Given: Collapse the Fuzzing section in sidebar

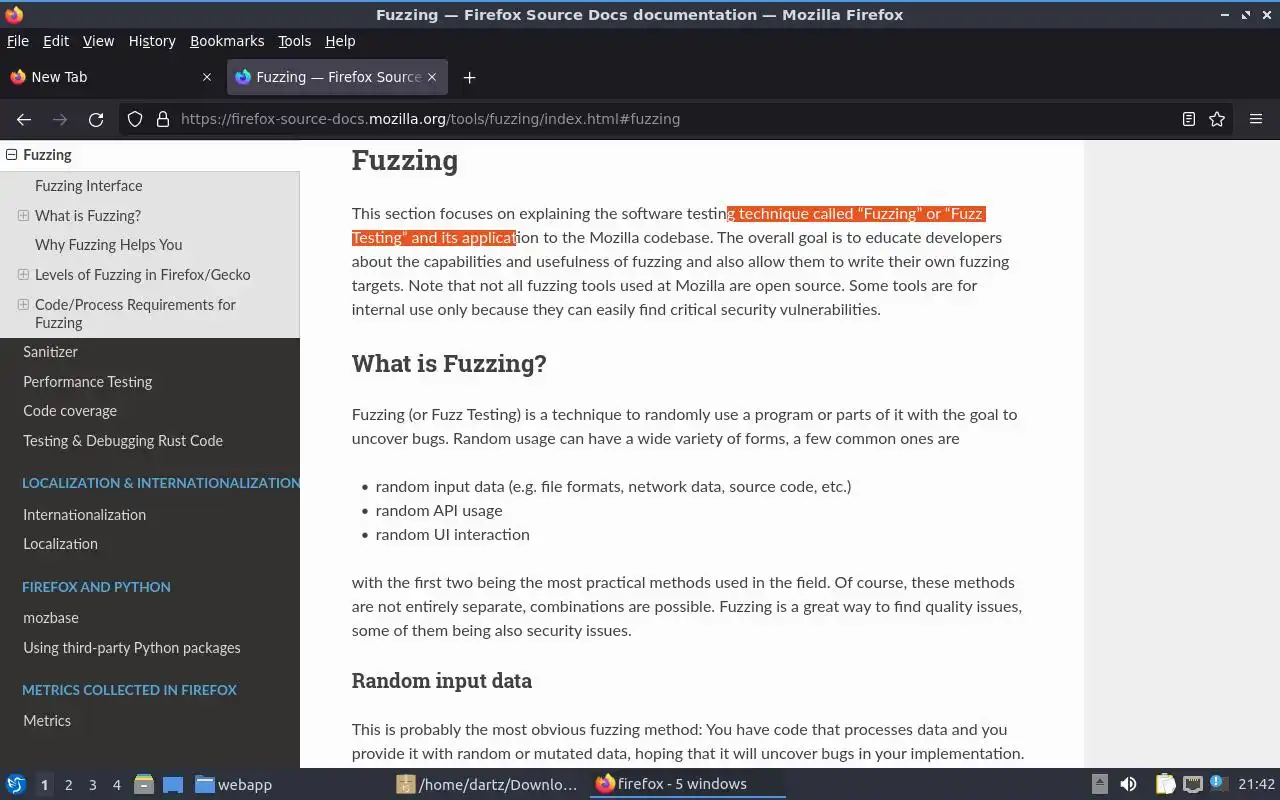Looking at the screenshot, I should pos(12,155).
